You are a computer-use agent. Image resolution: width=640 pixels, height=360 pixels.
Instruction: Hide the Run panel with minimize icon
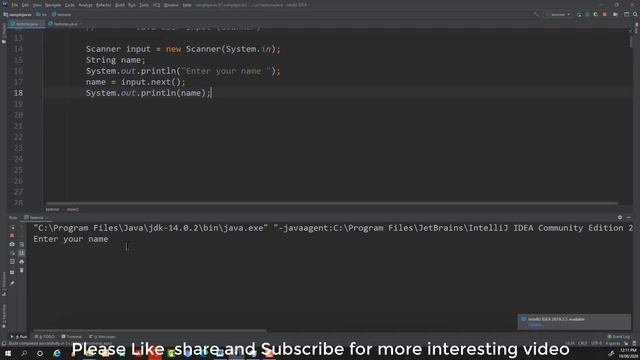coord(629,218)
